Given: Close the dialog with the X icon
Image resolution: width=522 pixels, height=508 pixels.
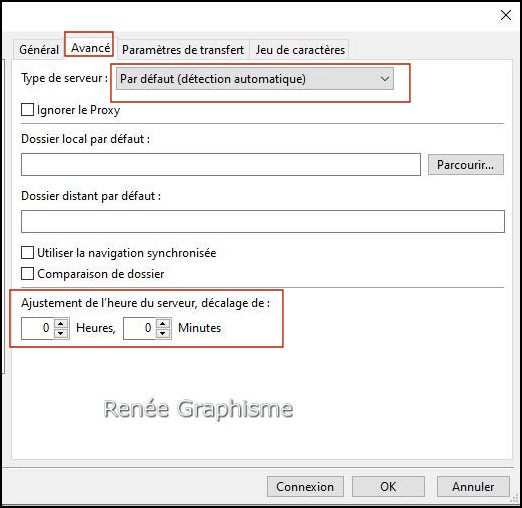Looking at the screenshot, I should [x=506, y=15].
